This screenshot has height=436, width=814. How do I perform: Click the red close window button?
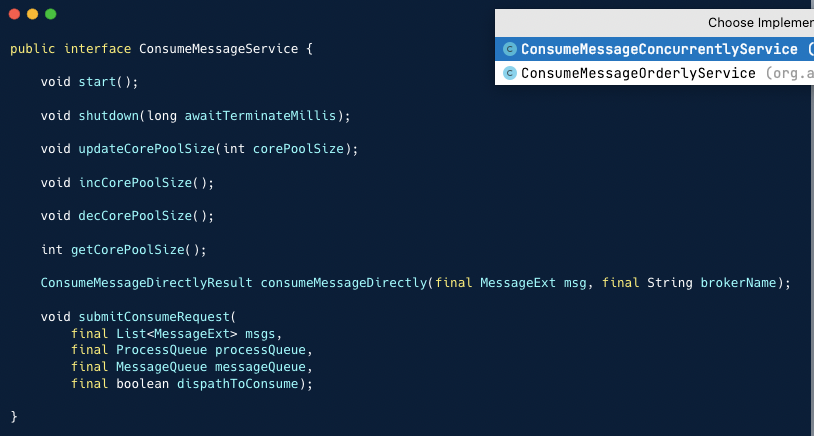click(15, 14)
